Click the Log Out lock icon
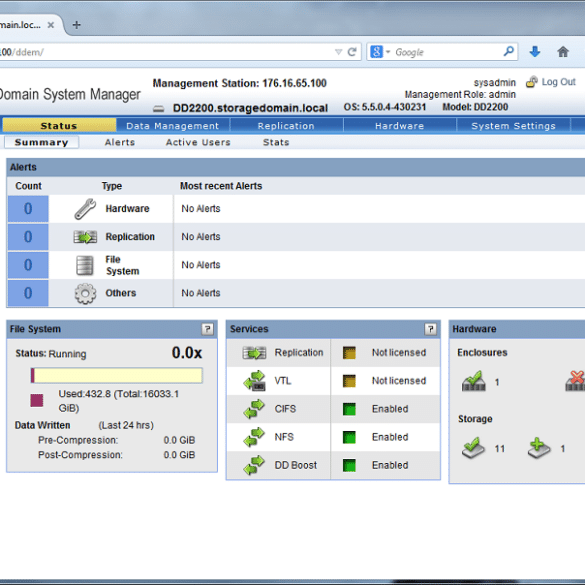 point(532,82)
